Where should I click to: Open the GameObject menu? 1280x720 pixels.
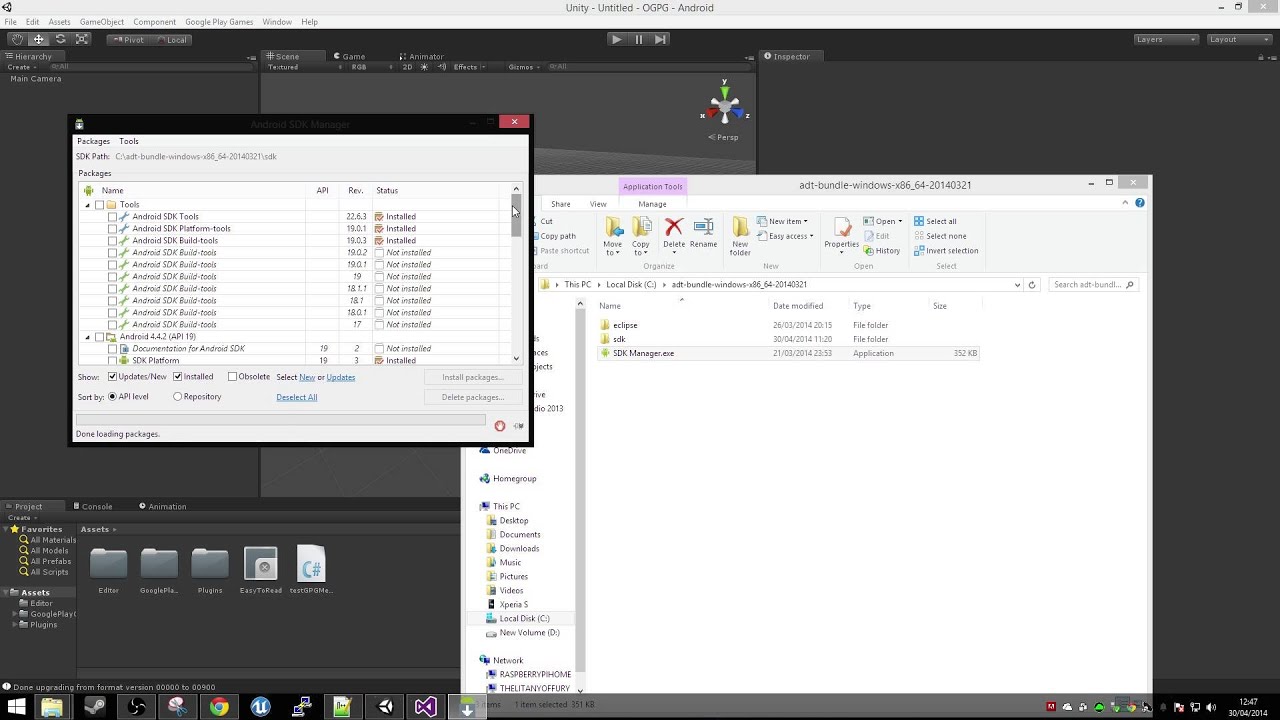point(102,22)
